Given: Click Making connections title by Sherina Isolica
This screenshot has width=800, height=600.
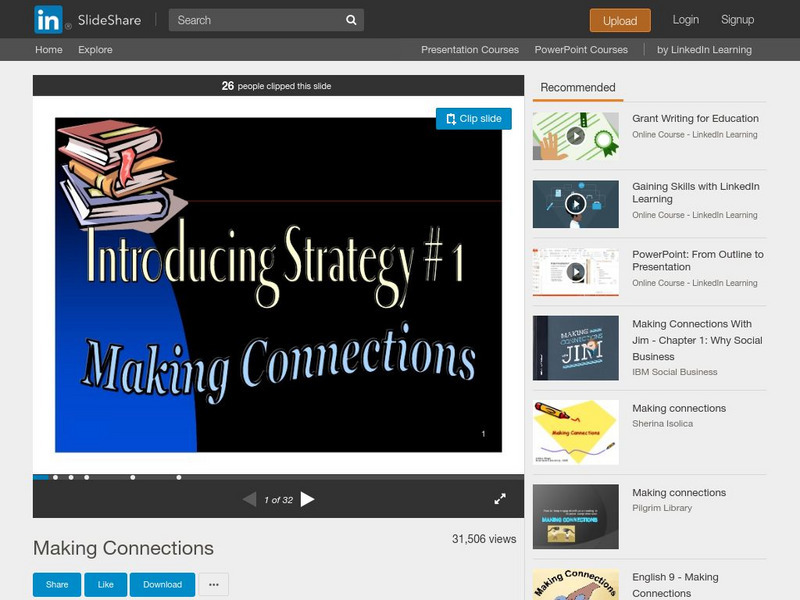Looking at the screenshot, I should (679, 408).
